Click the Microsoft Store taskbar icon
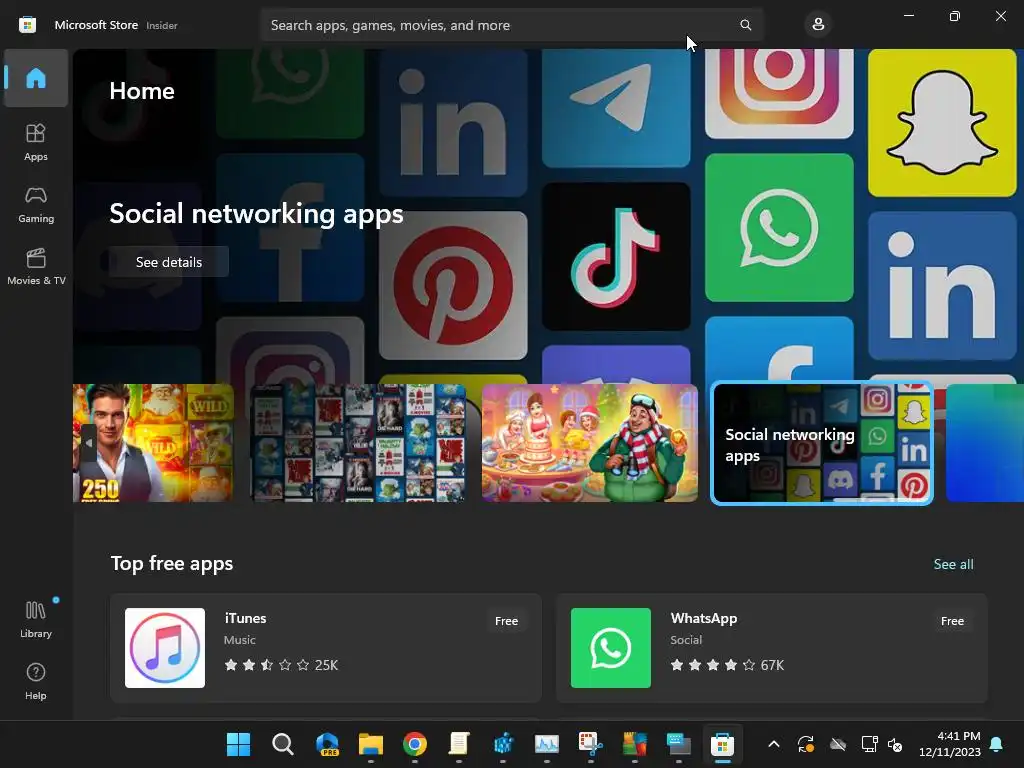This screenshot has width=1024, height=768. pyautogui.click(x=722, y=744)
